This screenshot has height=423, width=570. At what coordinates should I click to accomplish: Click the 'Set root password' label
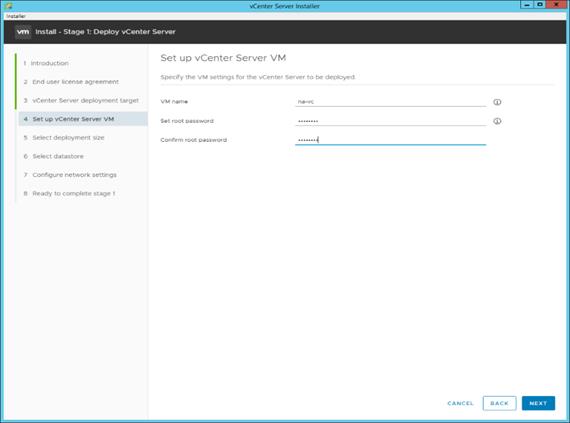click(x=187, y=121)
